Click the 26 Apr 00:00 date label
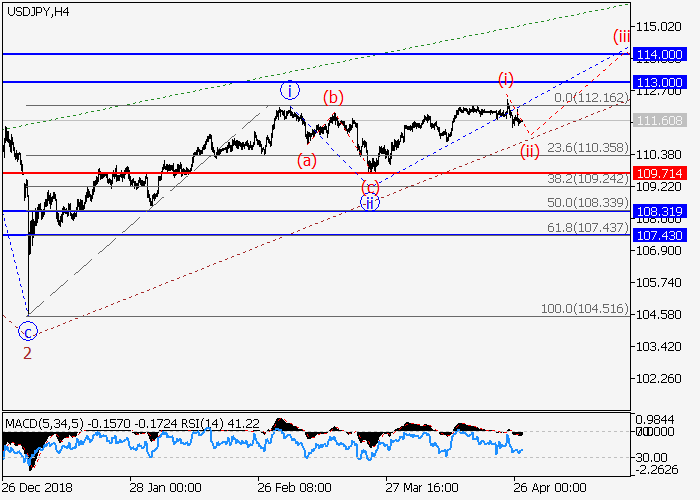 coord(549,487)
